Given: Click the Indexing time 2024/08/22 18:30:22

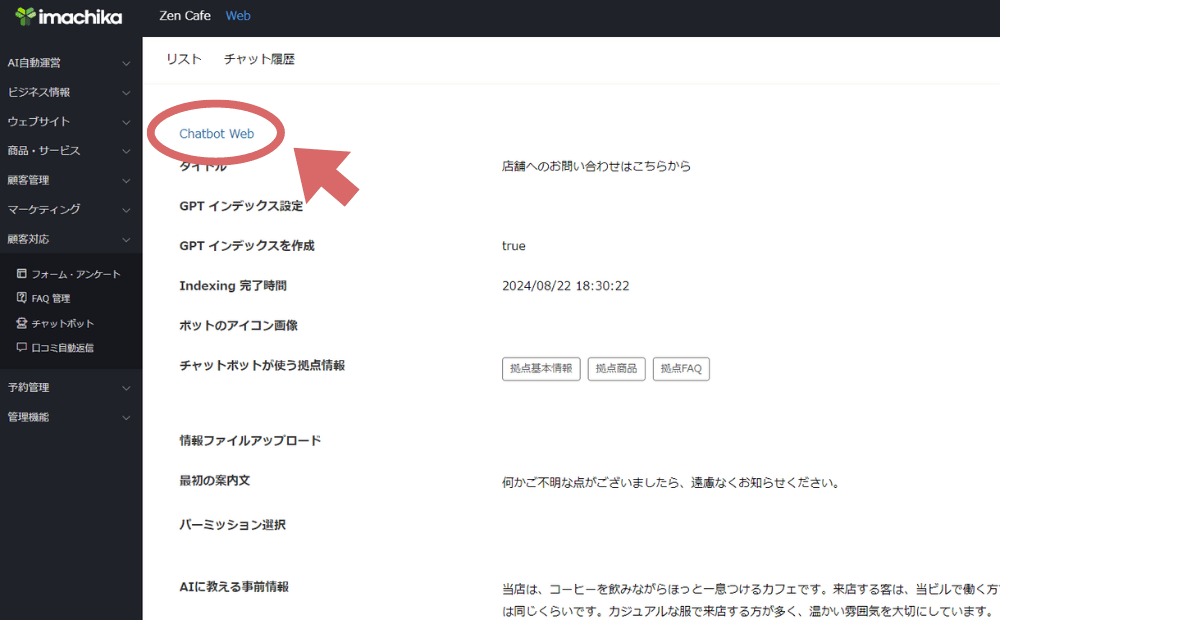Looking at the screenshot, I should point(566,286).
